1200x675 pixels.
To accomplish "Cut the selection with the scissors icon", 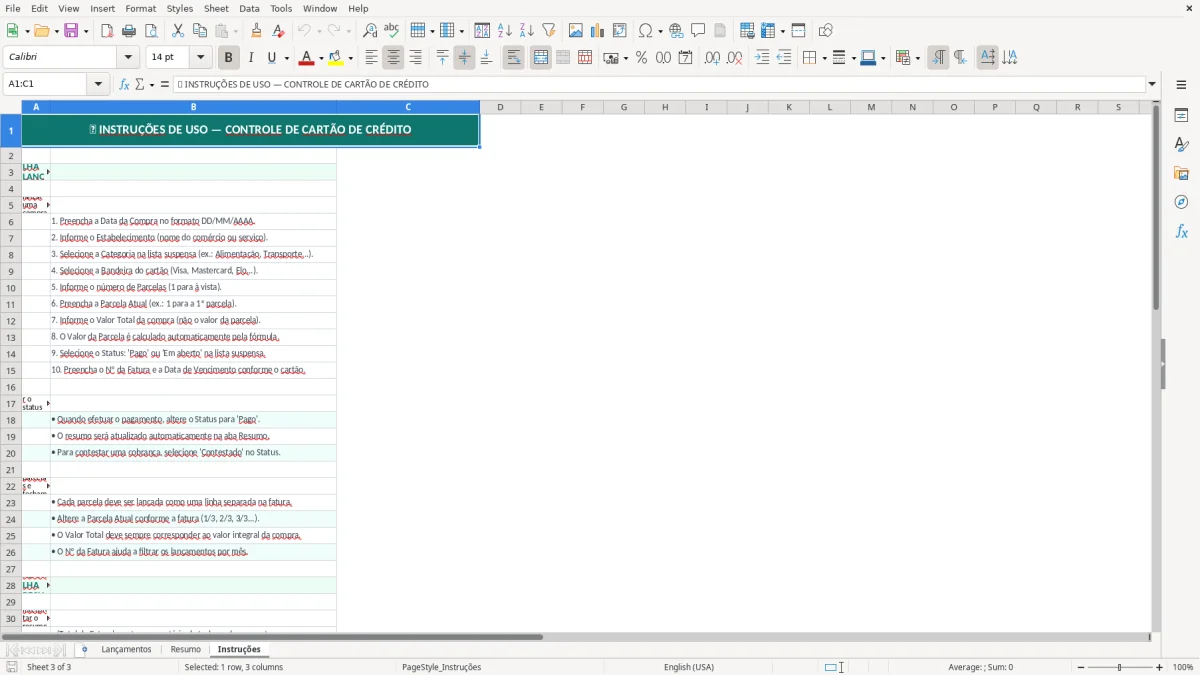I will (x=177, y=31).
